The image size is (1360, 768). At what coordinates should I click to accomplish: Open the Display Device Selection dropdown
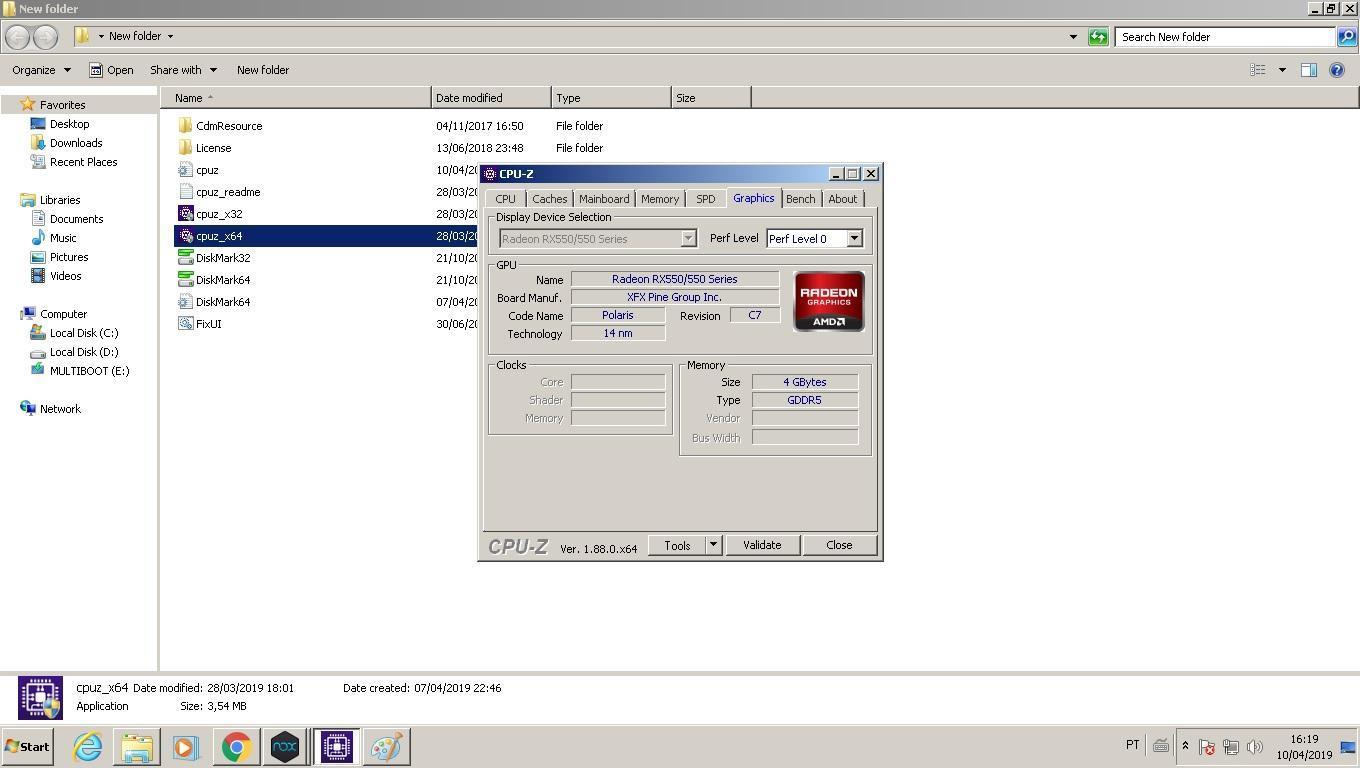[x=597, y=239]
